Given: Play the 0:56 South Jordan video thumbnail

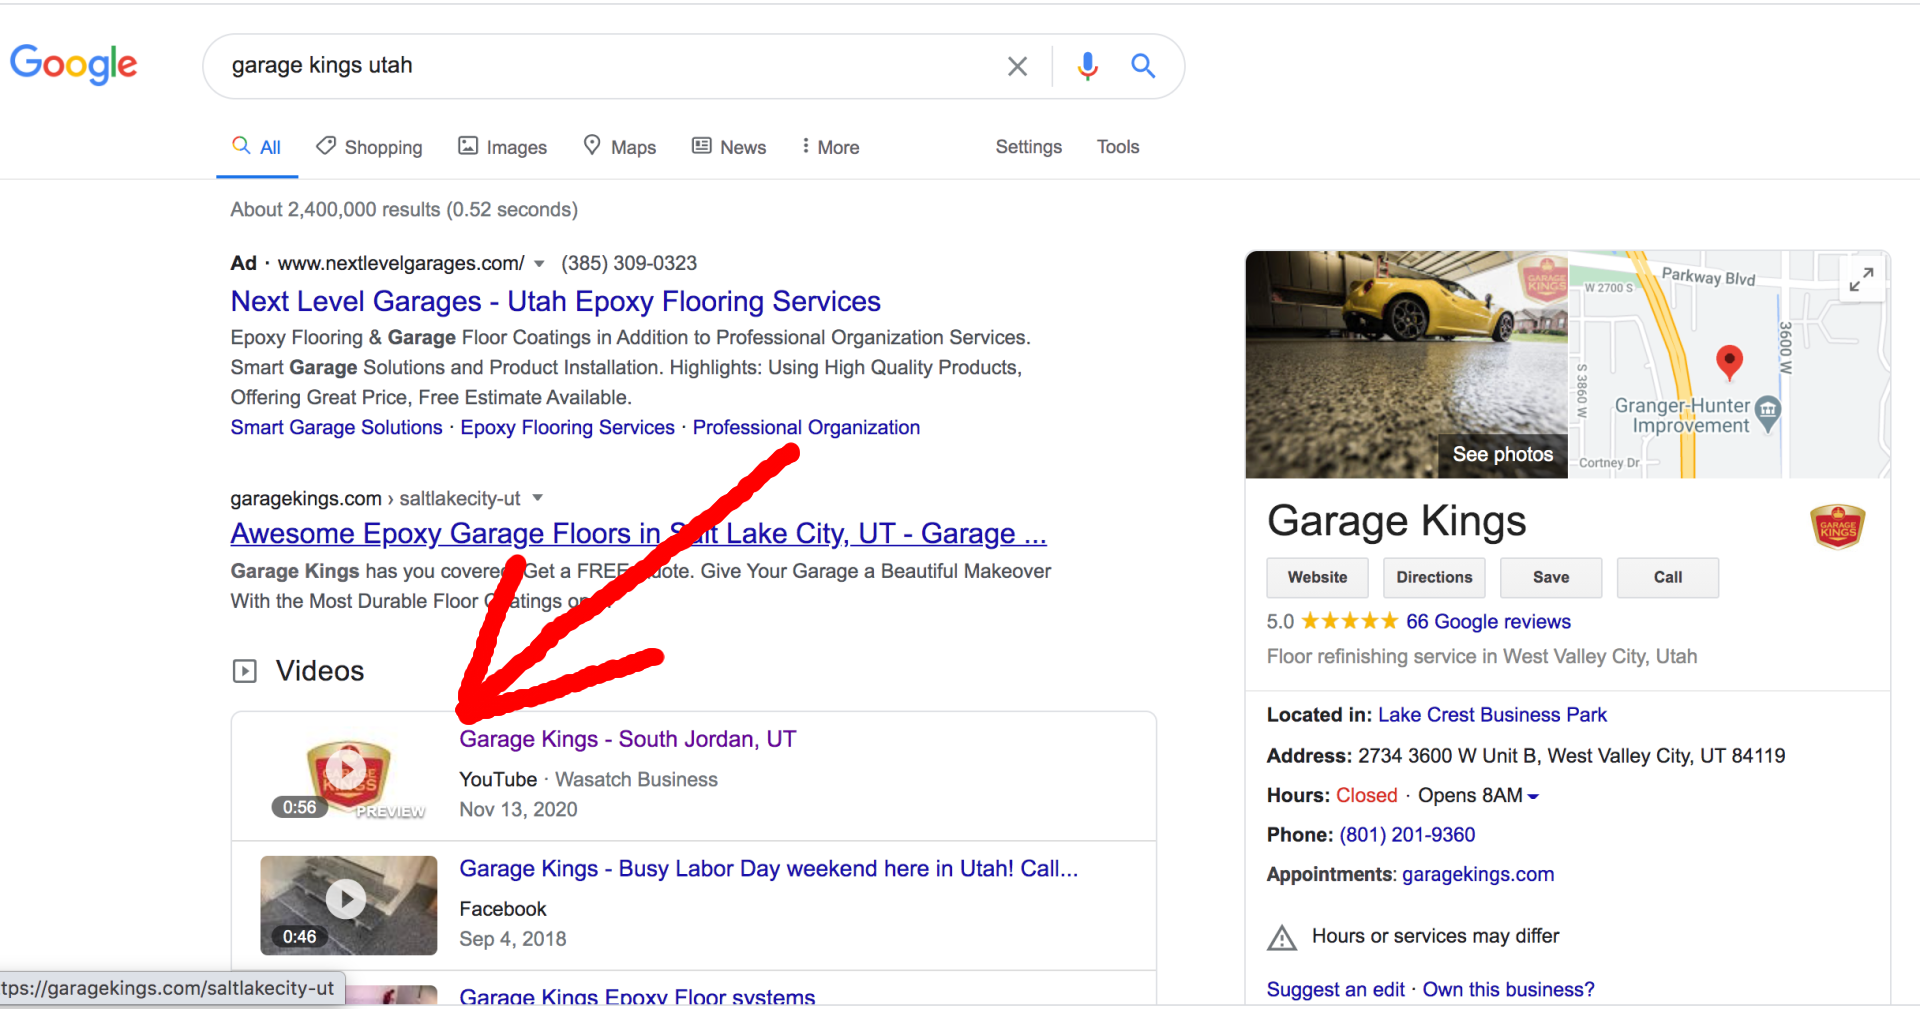Looking at the screenshot, I should (348, 776).
